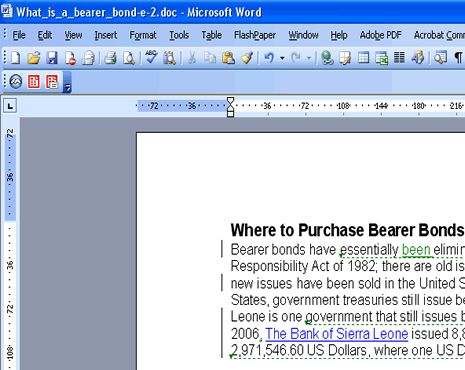The image size is (465, 370).
Task: Click the New Blank Document icon
Action: tap(15, 58)
